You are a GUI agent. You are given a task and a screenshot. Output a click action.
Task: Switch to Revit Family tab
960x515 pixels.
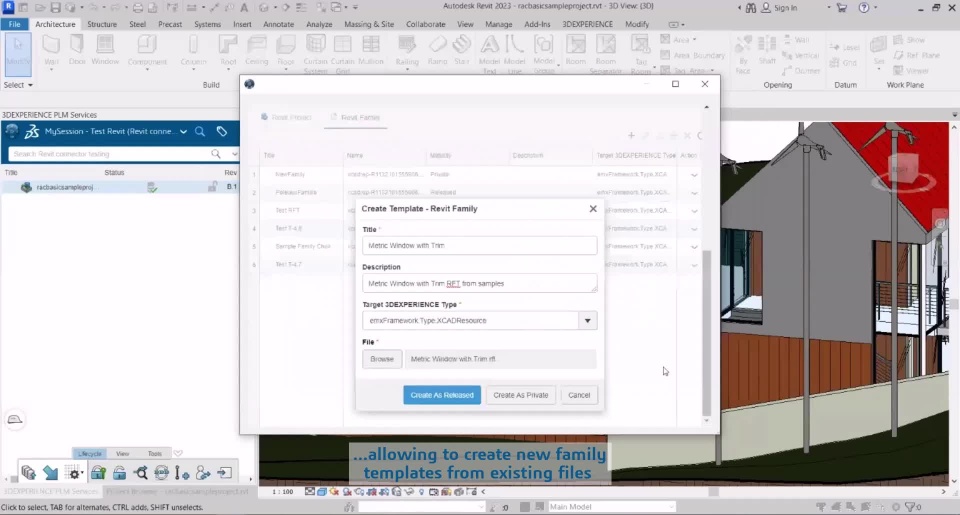[x=355, y=118]
